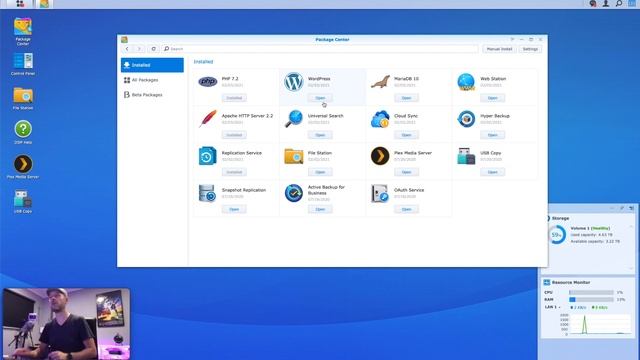This screenshot has height=360, width=640.
Task: Open USB Copy desktop shortcut
Action: (x=23, y=201)
